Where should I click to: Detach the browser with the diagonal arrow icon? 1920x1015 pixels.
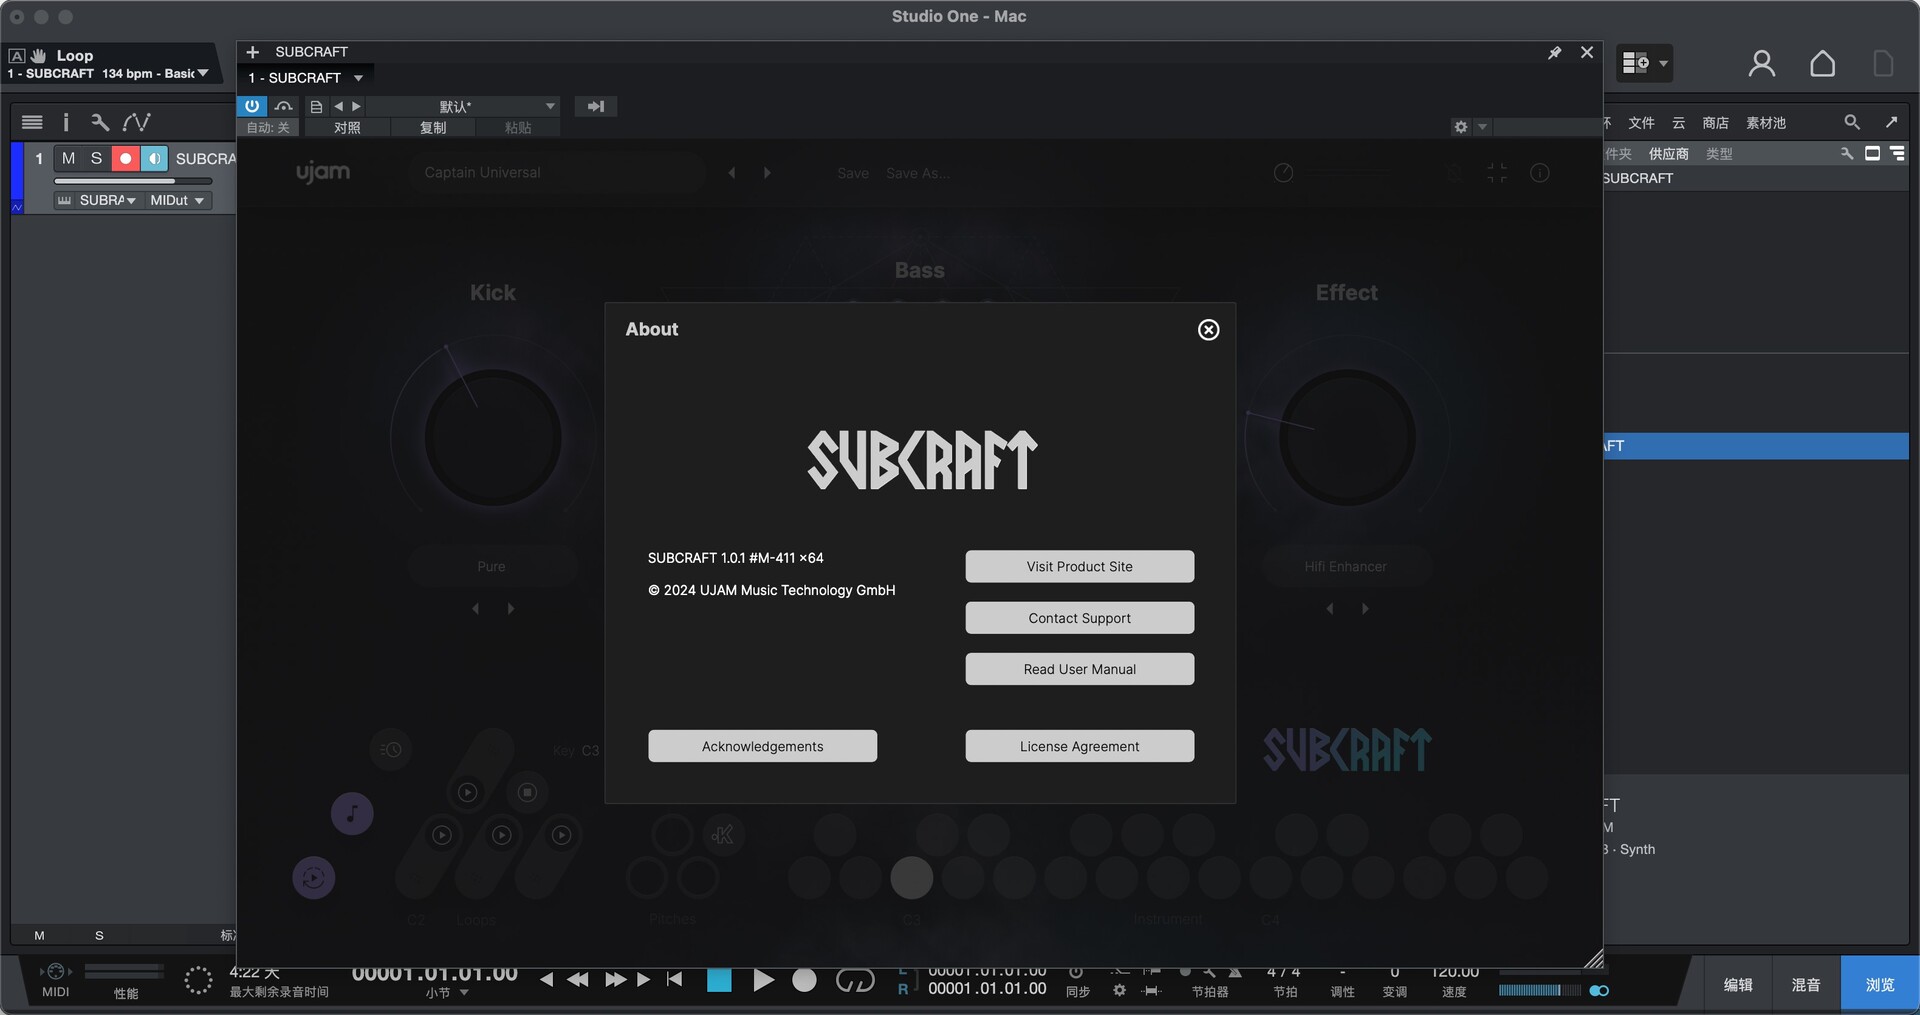[x=1891, y=122]
